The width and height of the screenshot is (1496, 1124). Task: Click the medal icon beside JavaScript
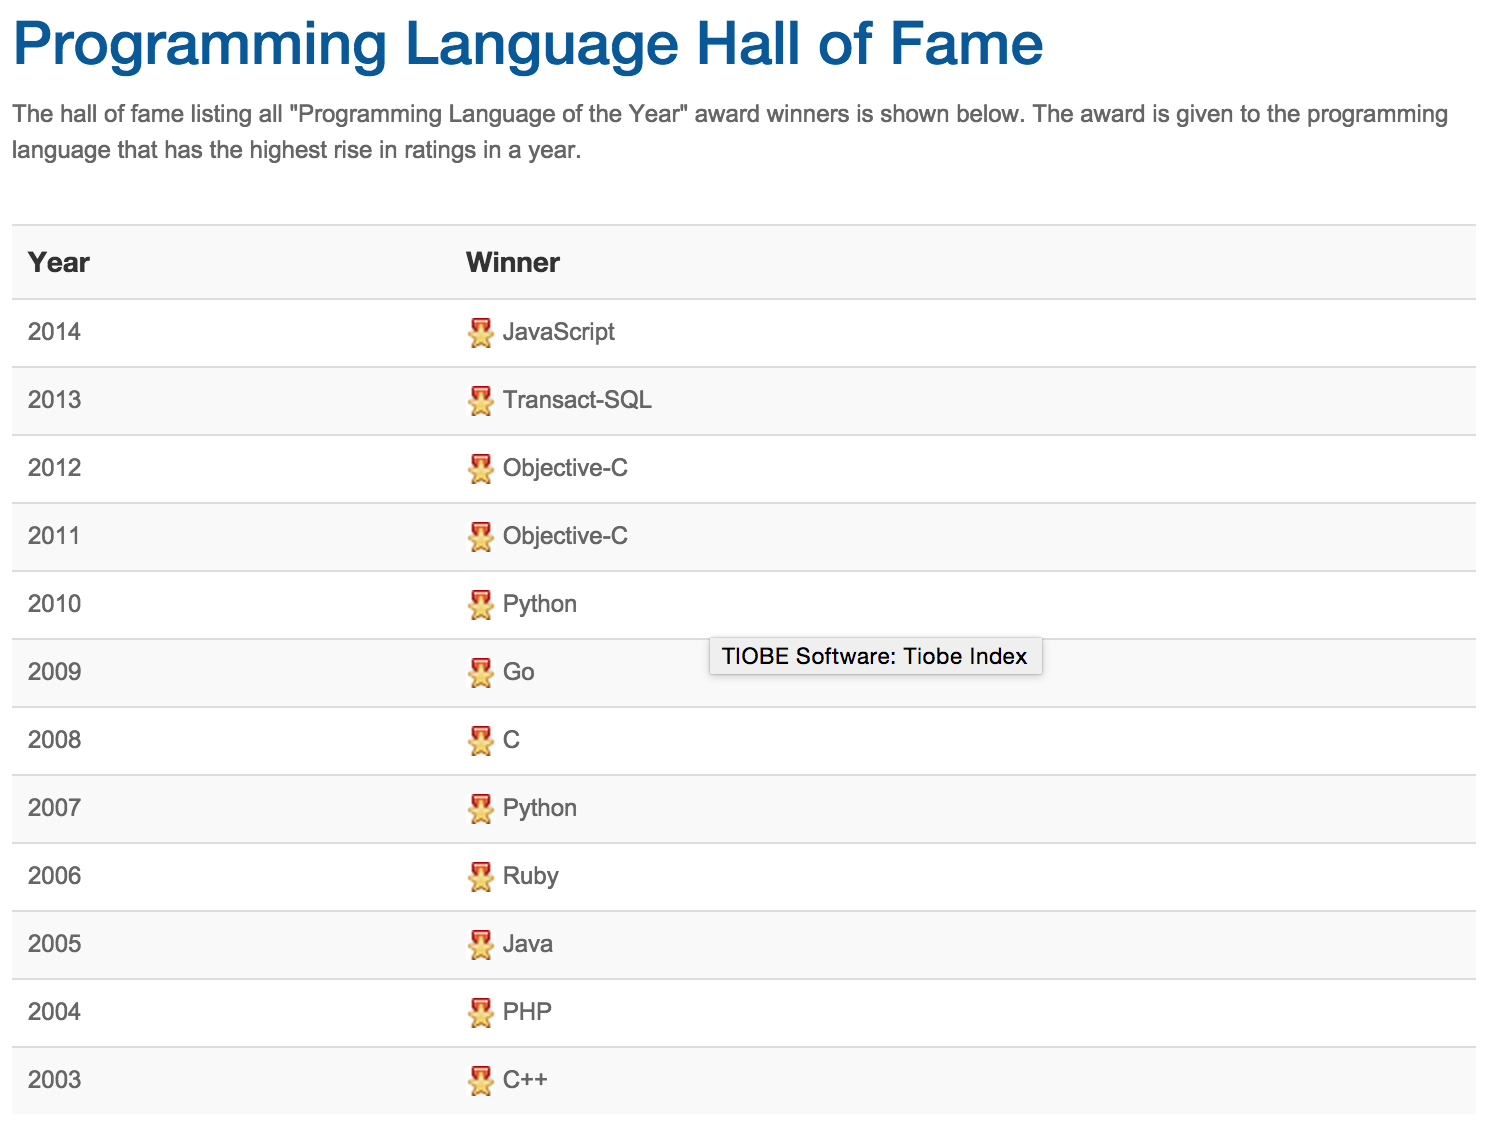coord(481,333)
